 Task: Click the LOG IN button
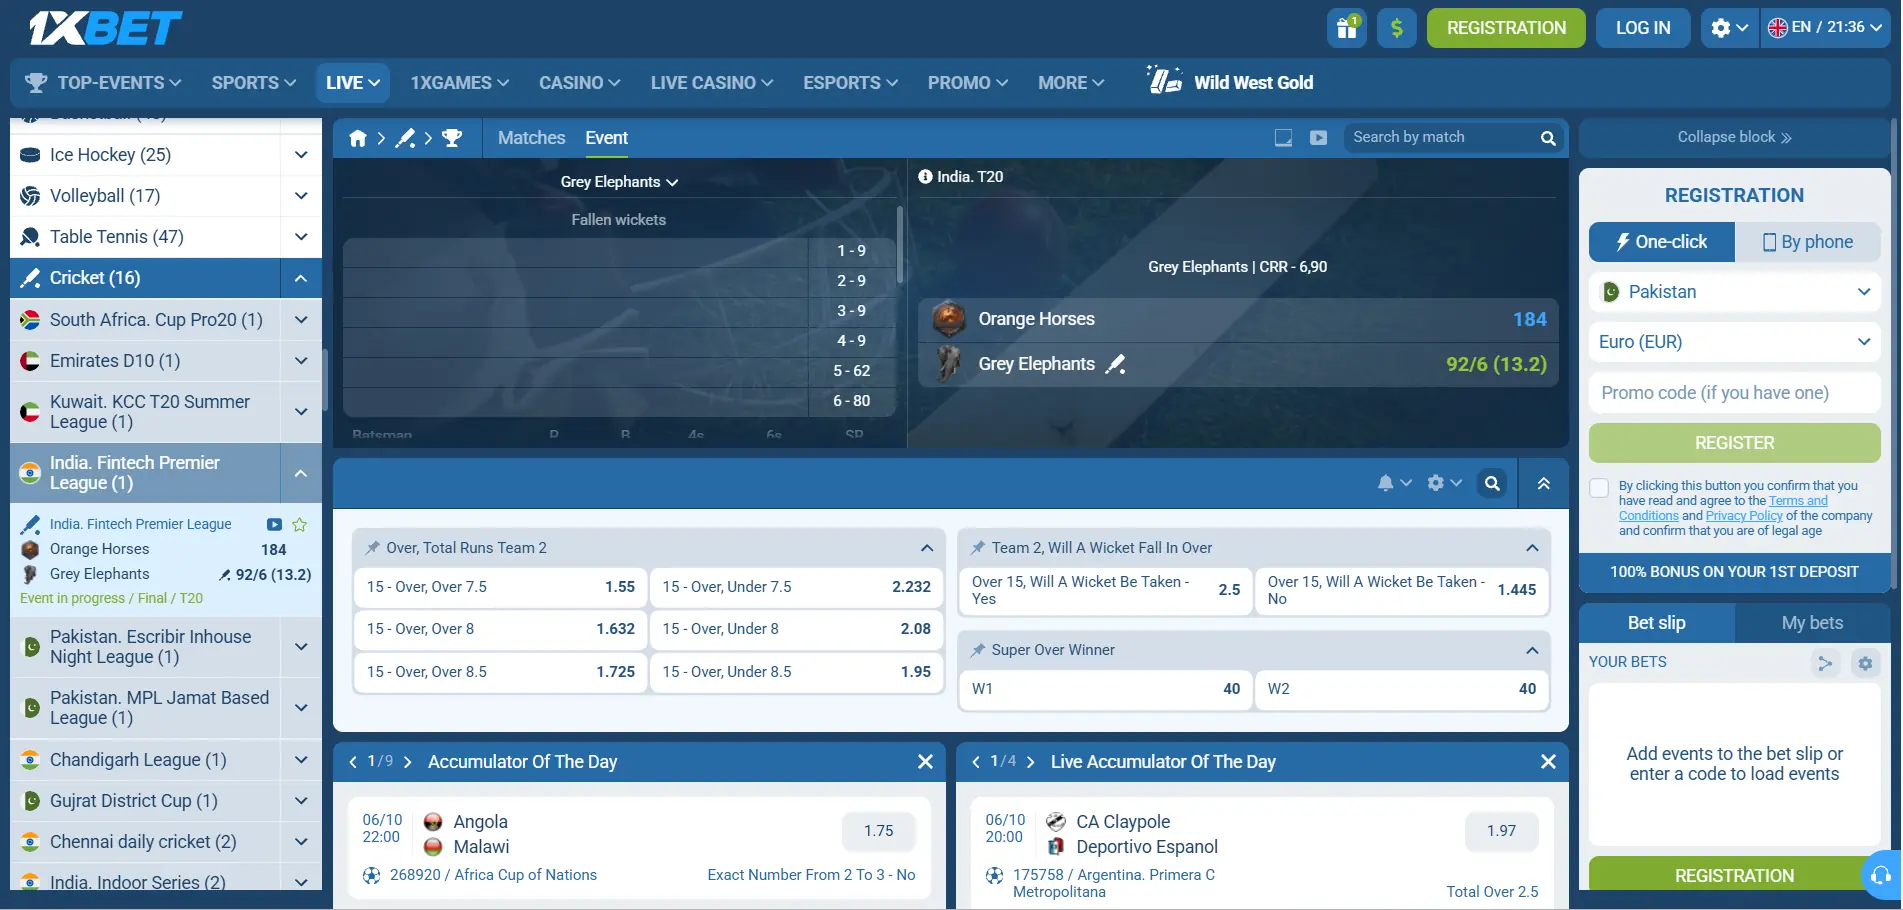tap(1643, 28)
